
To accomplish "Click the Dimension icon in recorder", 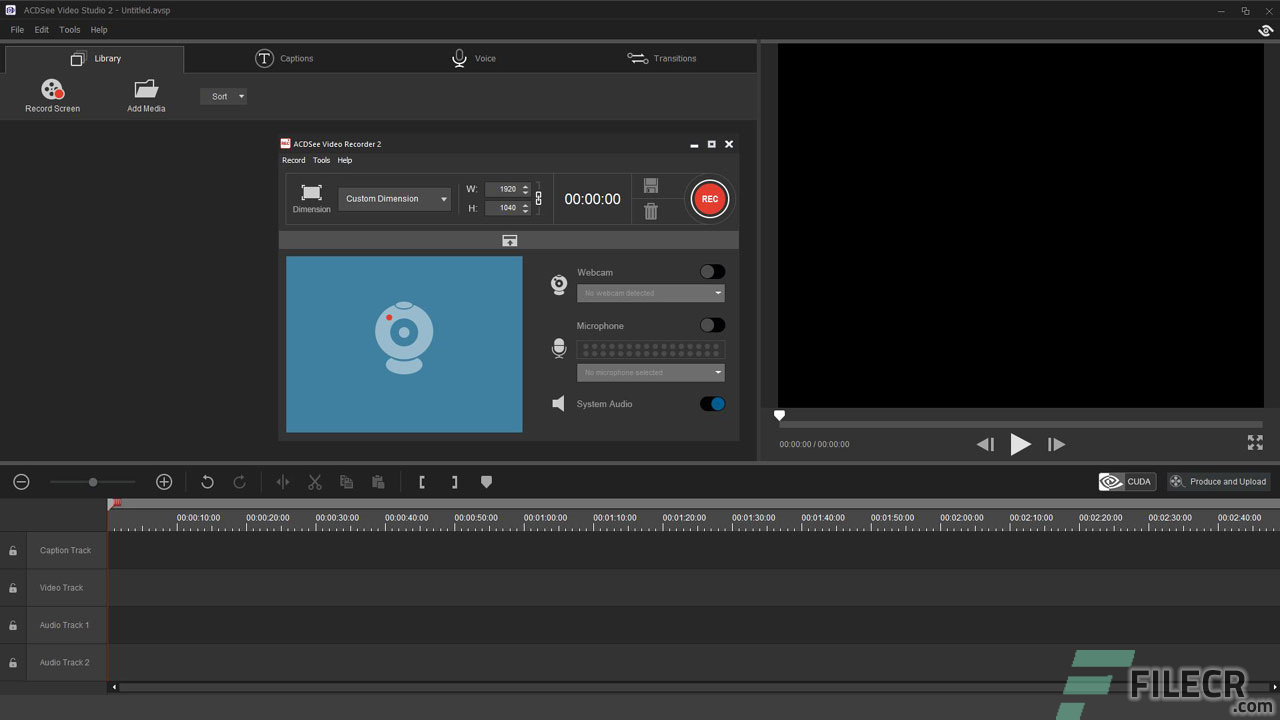I will point(311,193).
